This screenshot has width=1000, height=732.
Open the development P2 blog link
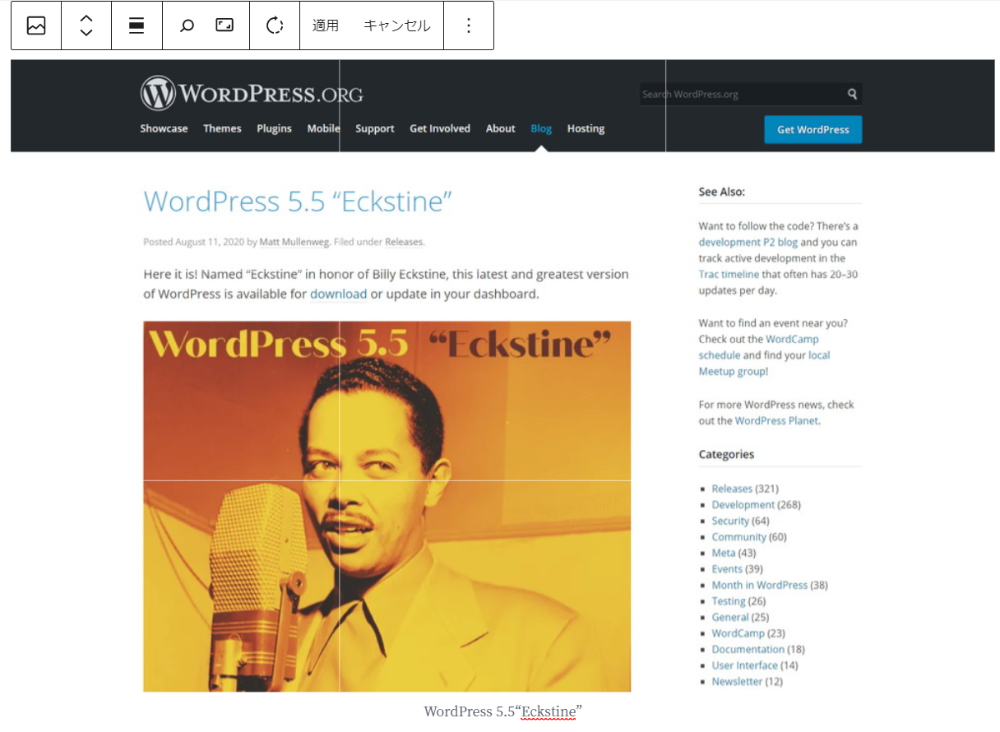748,242
